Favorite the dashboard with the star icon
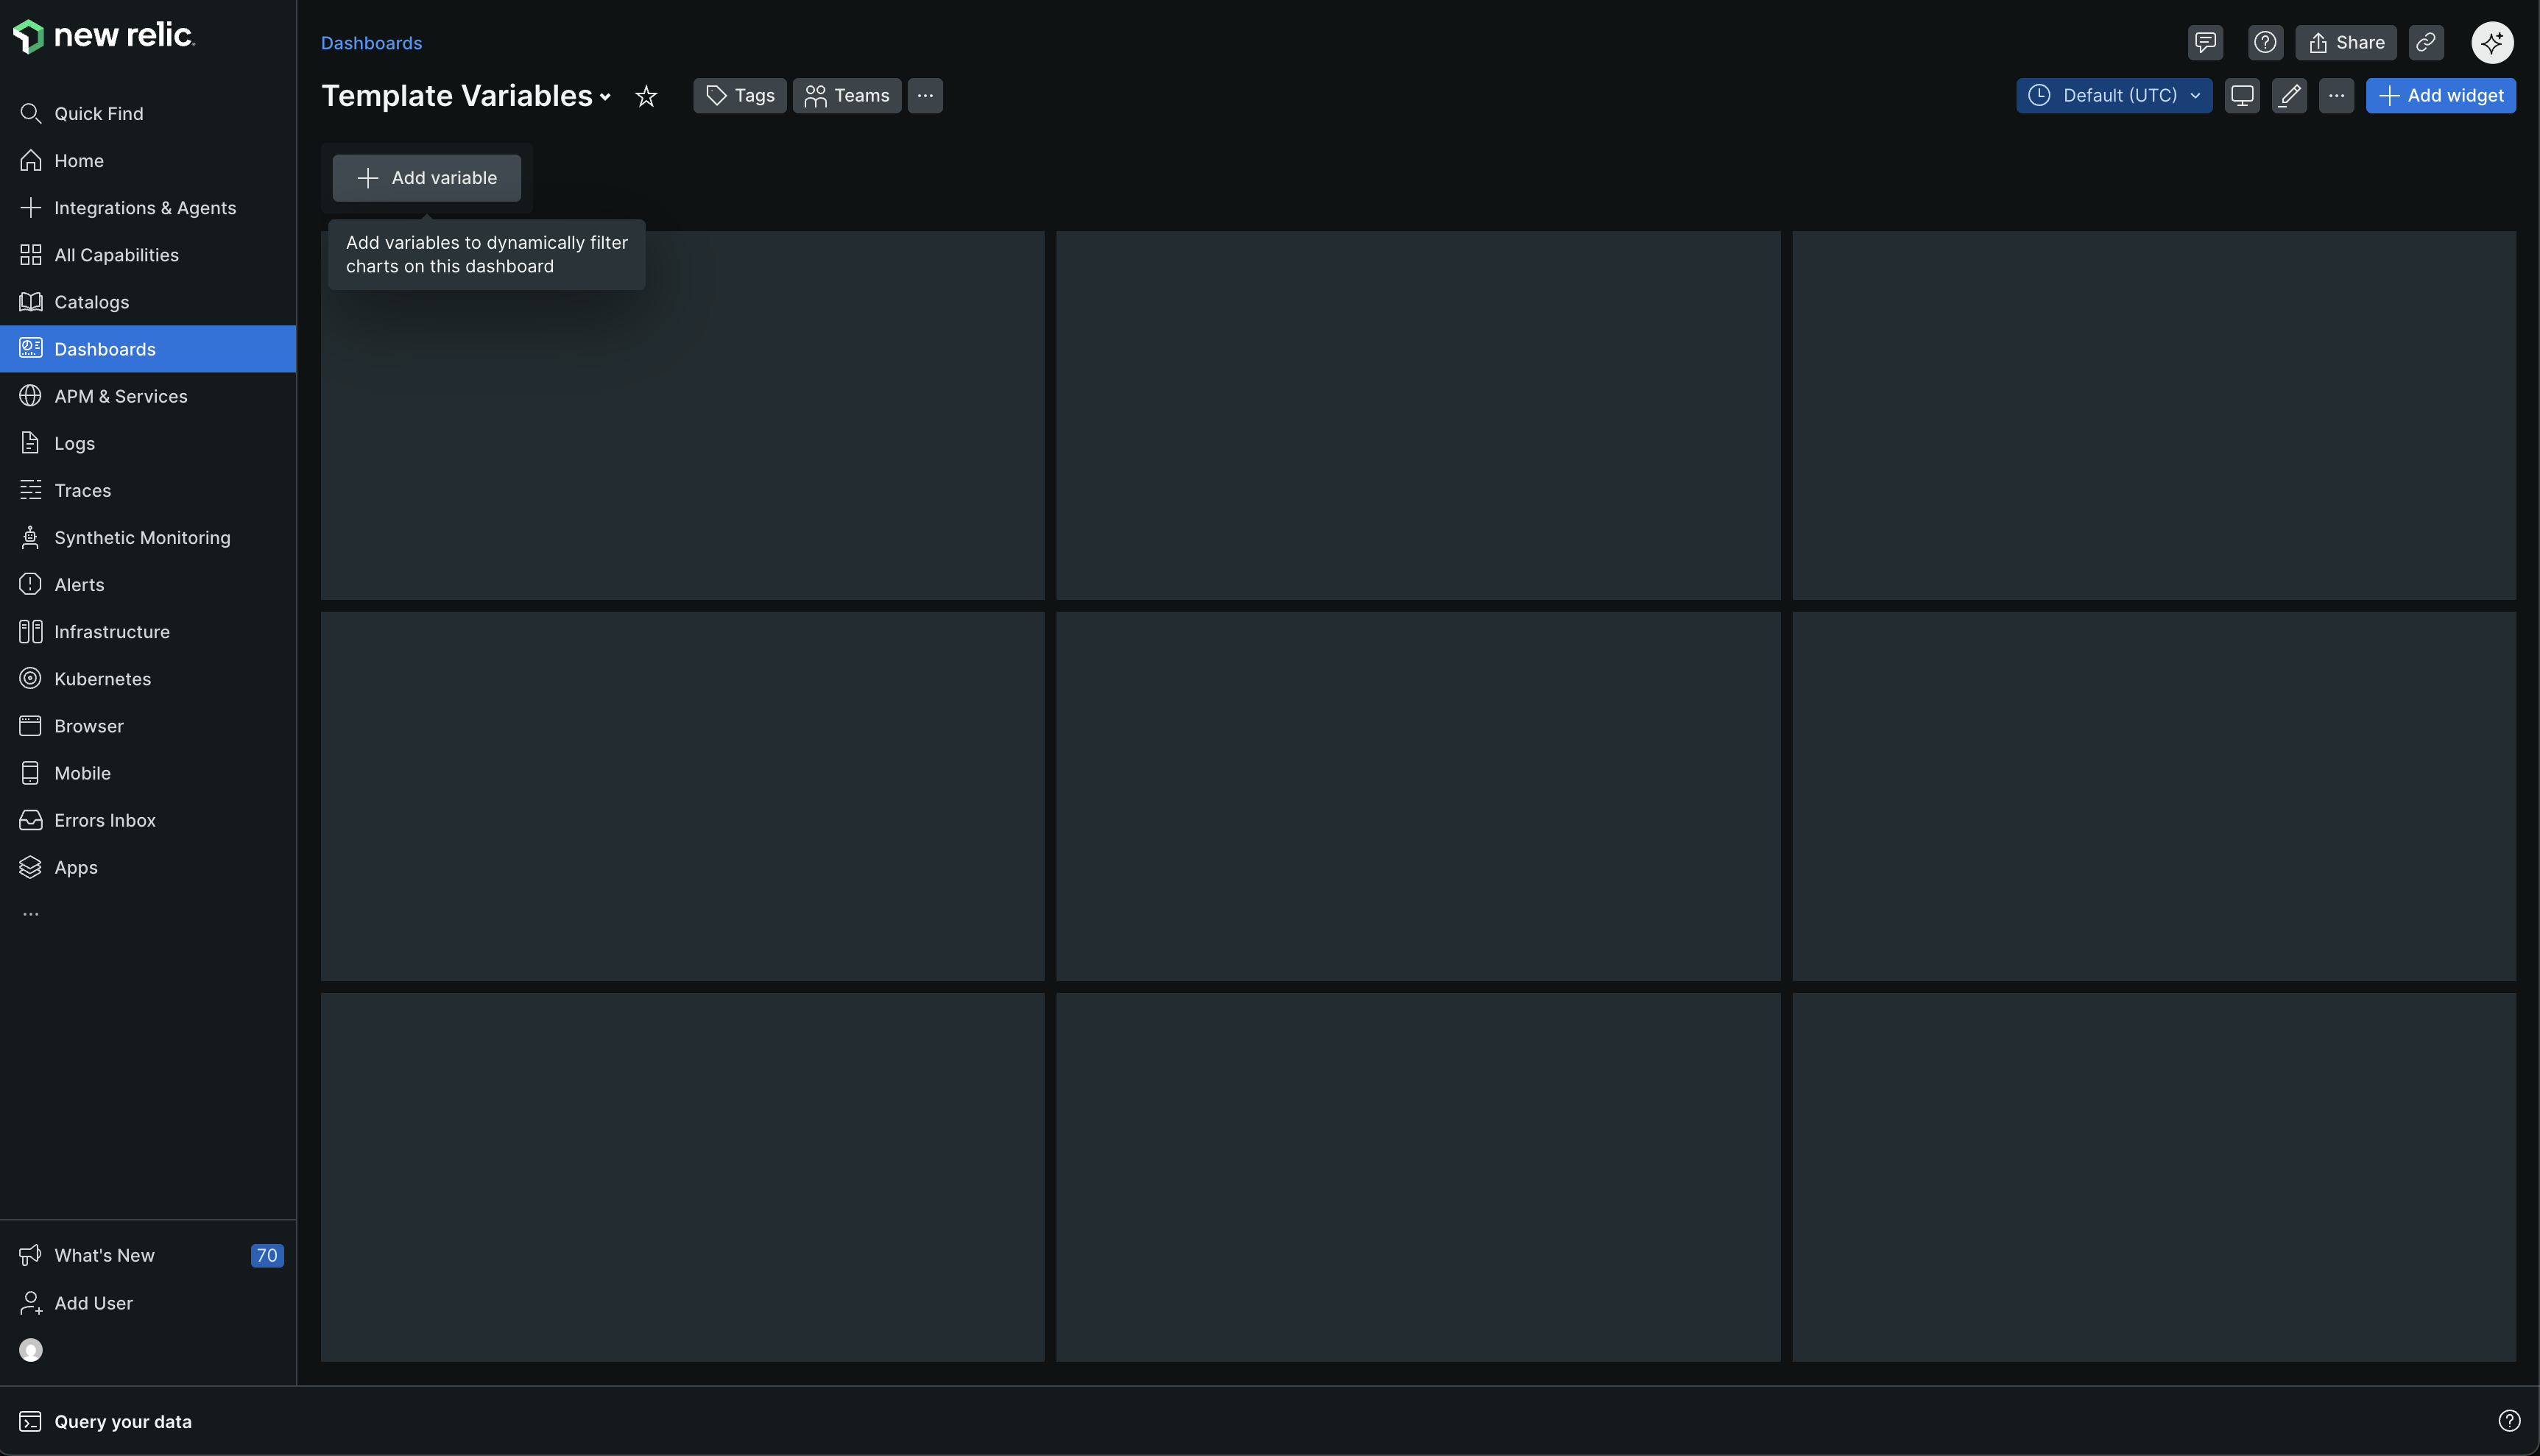This screenshot has width=2540, height=1456. coord(646,96)
